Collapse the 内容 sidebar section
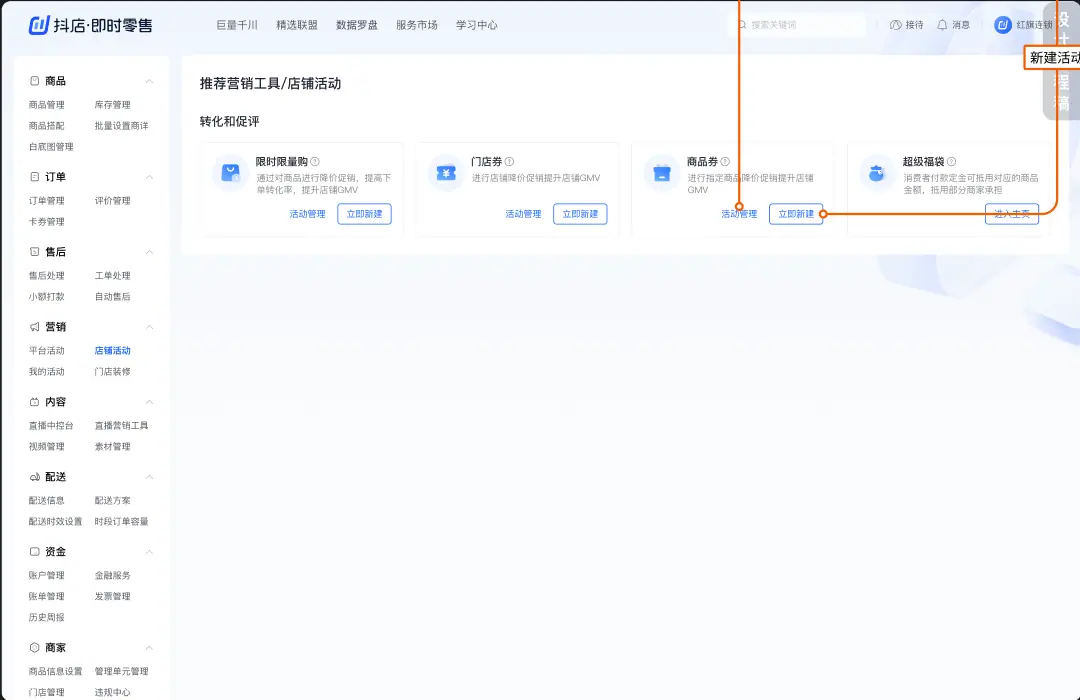 pyautogui.click(x=149, y=402)
